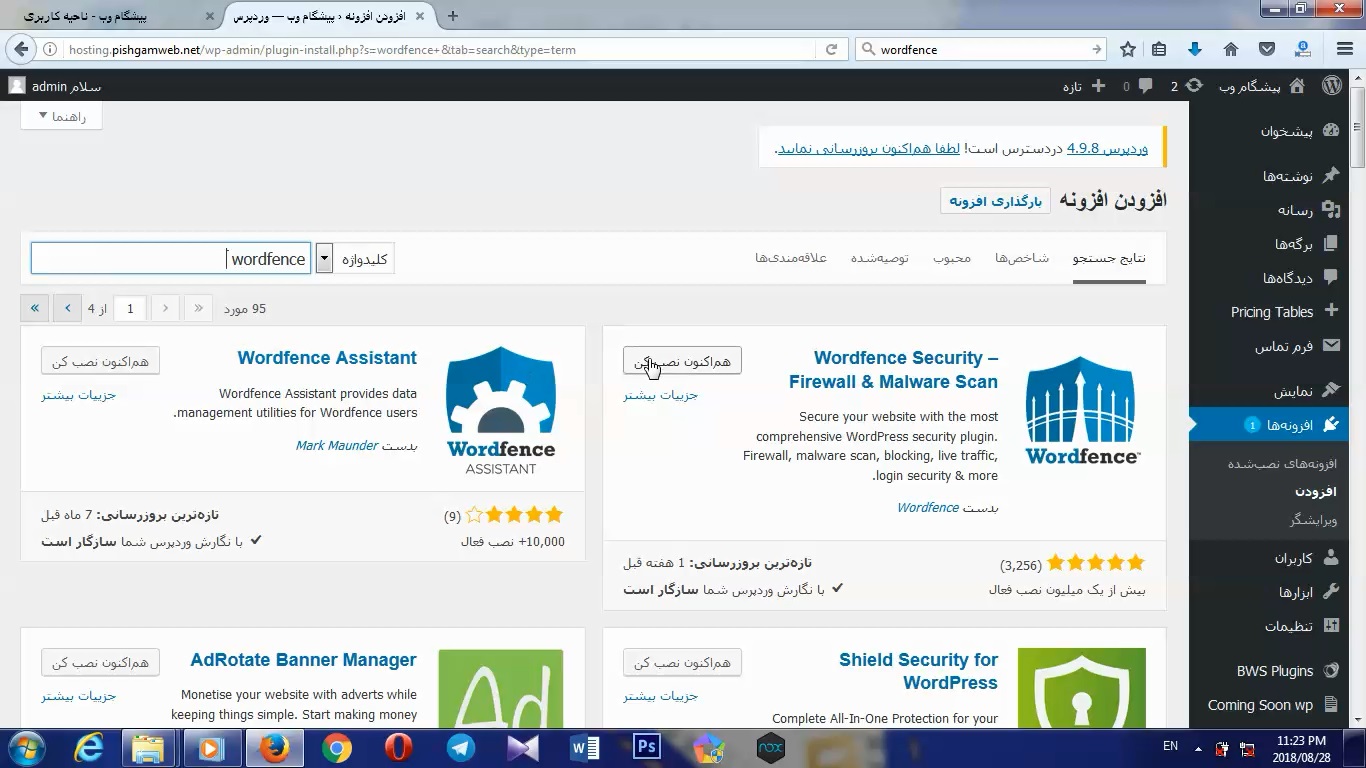Open the Firefox hamburger menu
Image resolution: width=1366 pixels, height=768 pixels.
click(x=1345, y=49)
